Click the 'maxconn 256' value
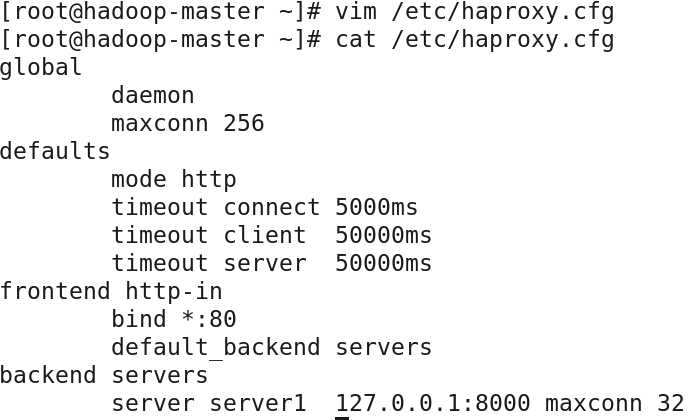689x420 pixels. tap(187, 124)
